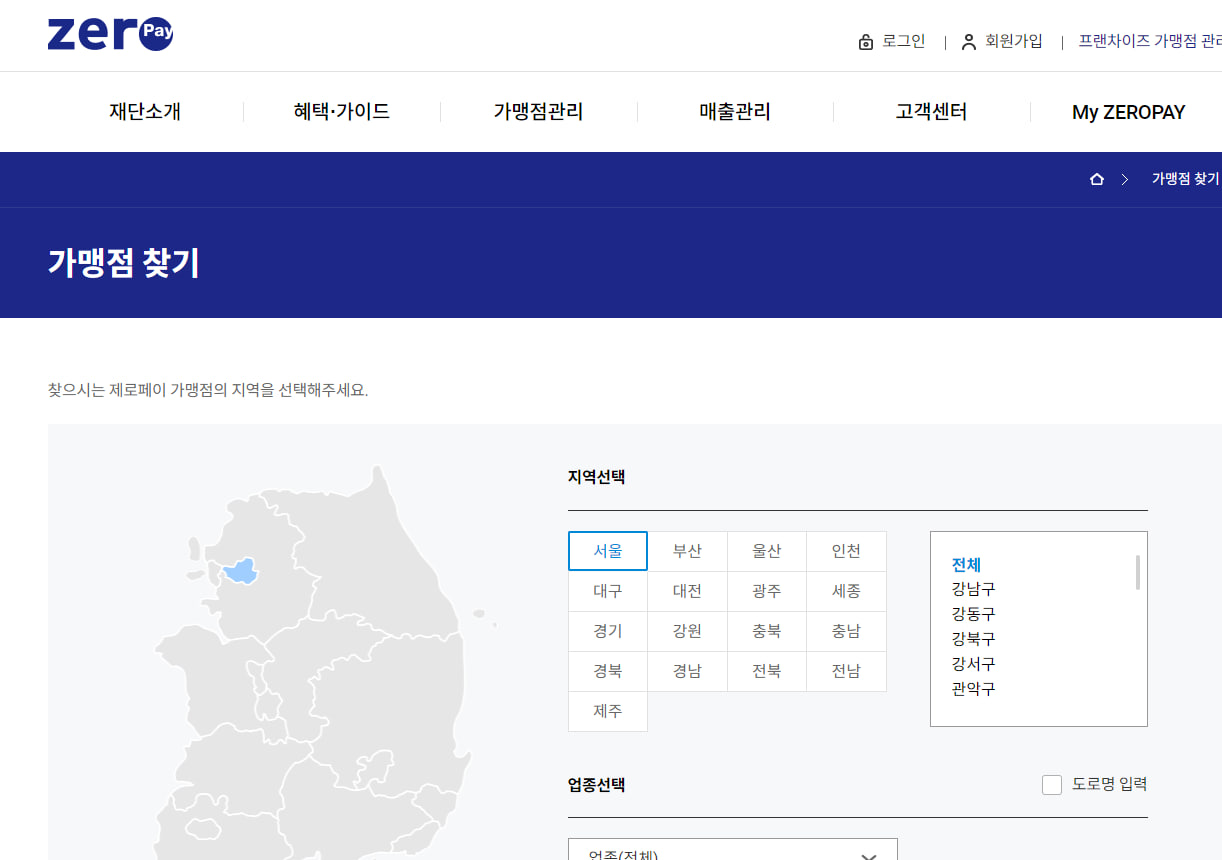Select 강남구 from the district list
This screenshot has width=1222, height=860.
tap(971, 589)
